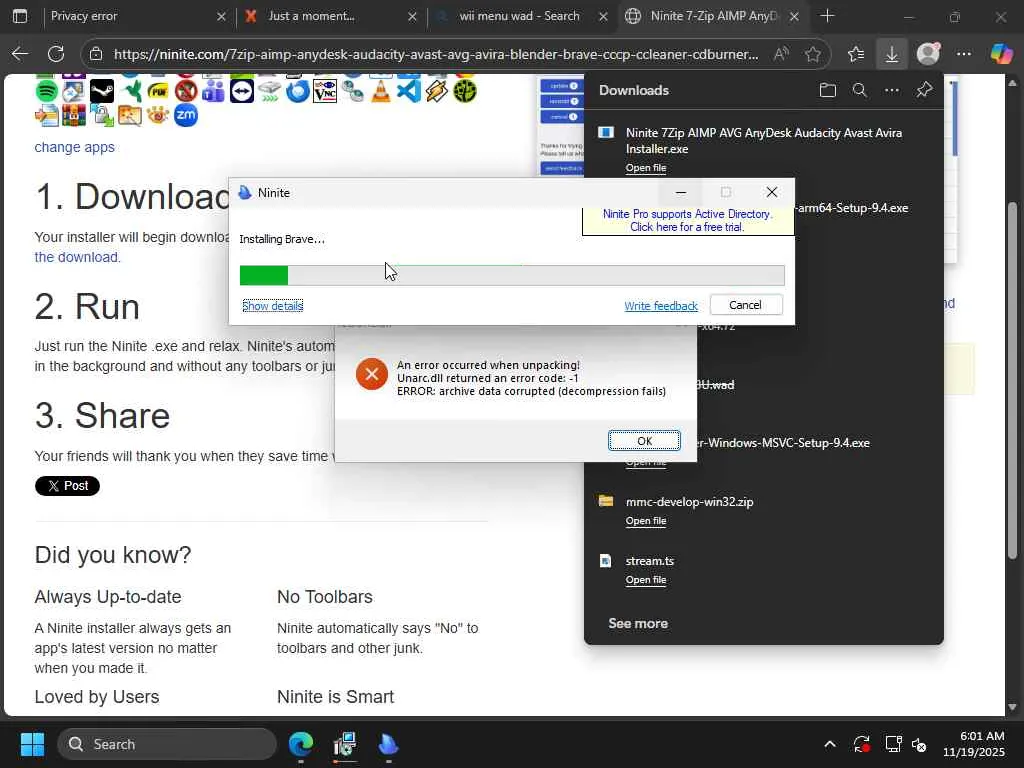Select the mmc-develop-win32.zip download entry
This screenshot has height=768, width=1024.
[x=763, y=510]
